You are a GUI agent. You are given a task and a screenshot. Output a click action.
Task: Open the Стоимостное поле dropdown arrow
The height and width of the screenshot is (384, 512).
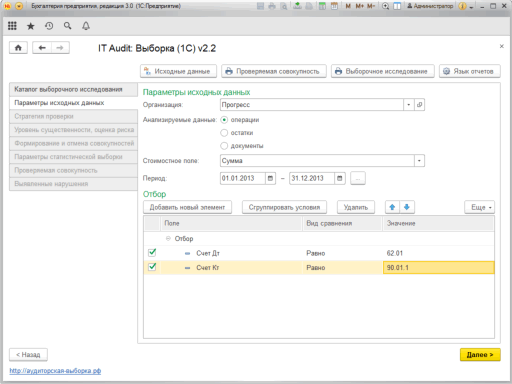tap(419, 161)
